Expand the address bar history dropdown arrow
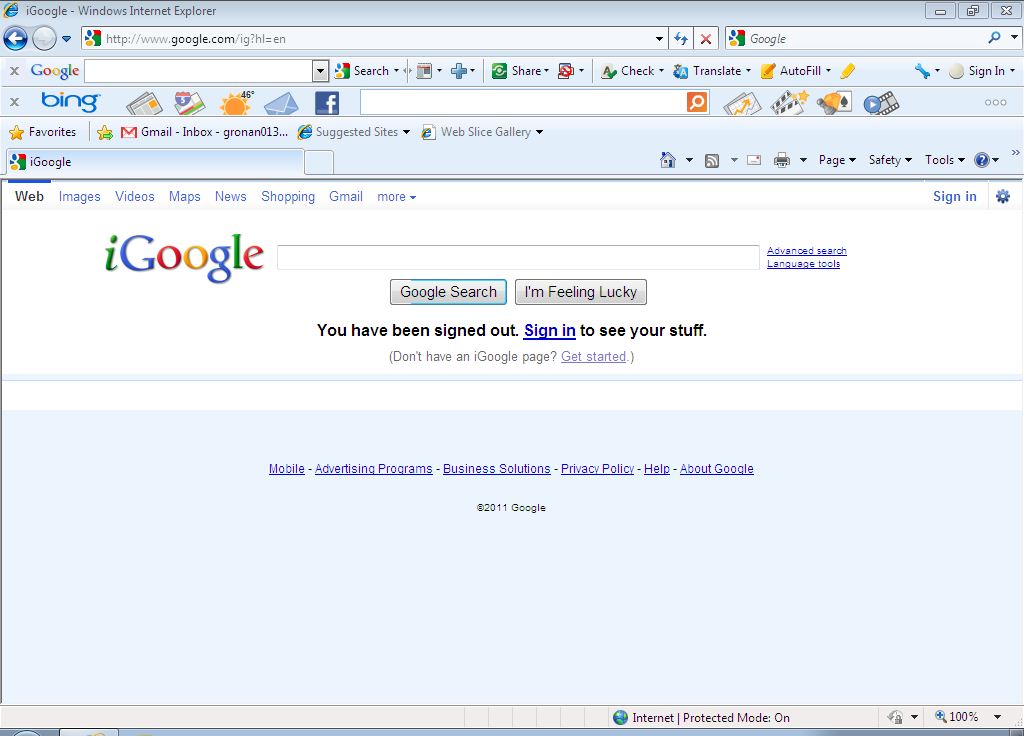Image resolution: width=1024 pixels, height=736 pixels. [x=659, y=39]
